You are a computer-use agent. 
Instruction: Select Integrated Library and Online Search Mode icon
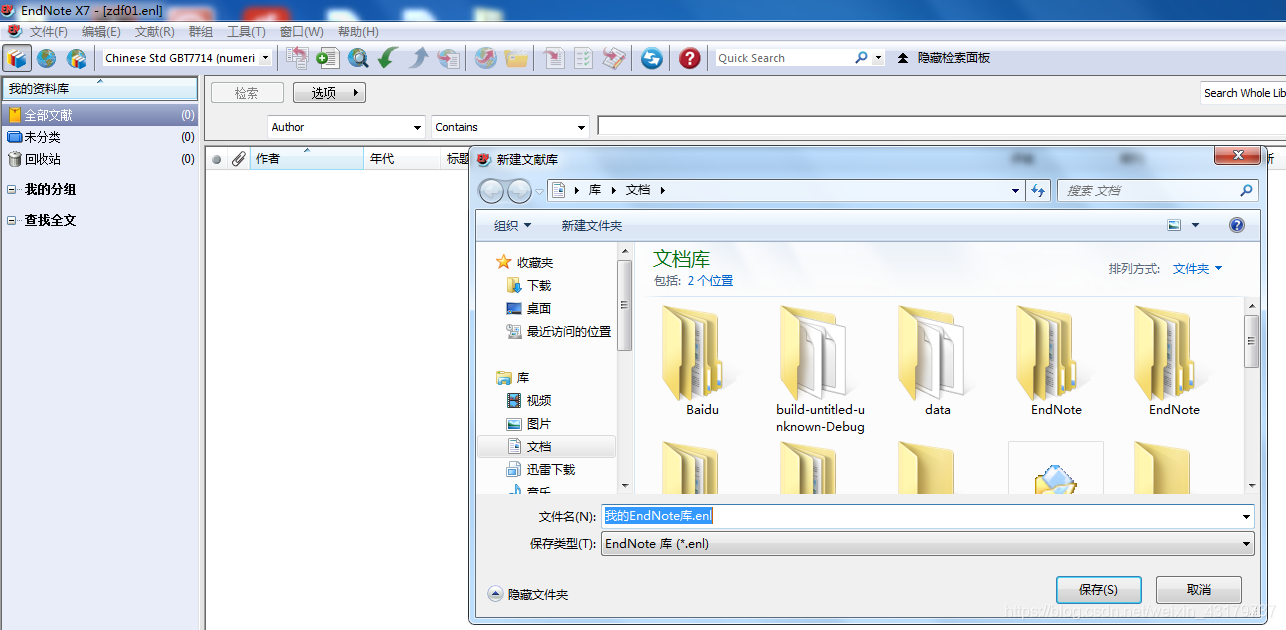76,58
